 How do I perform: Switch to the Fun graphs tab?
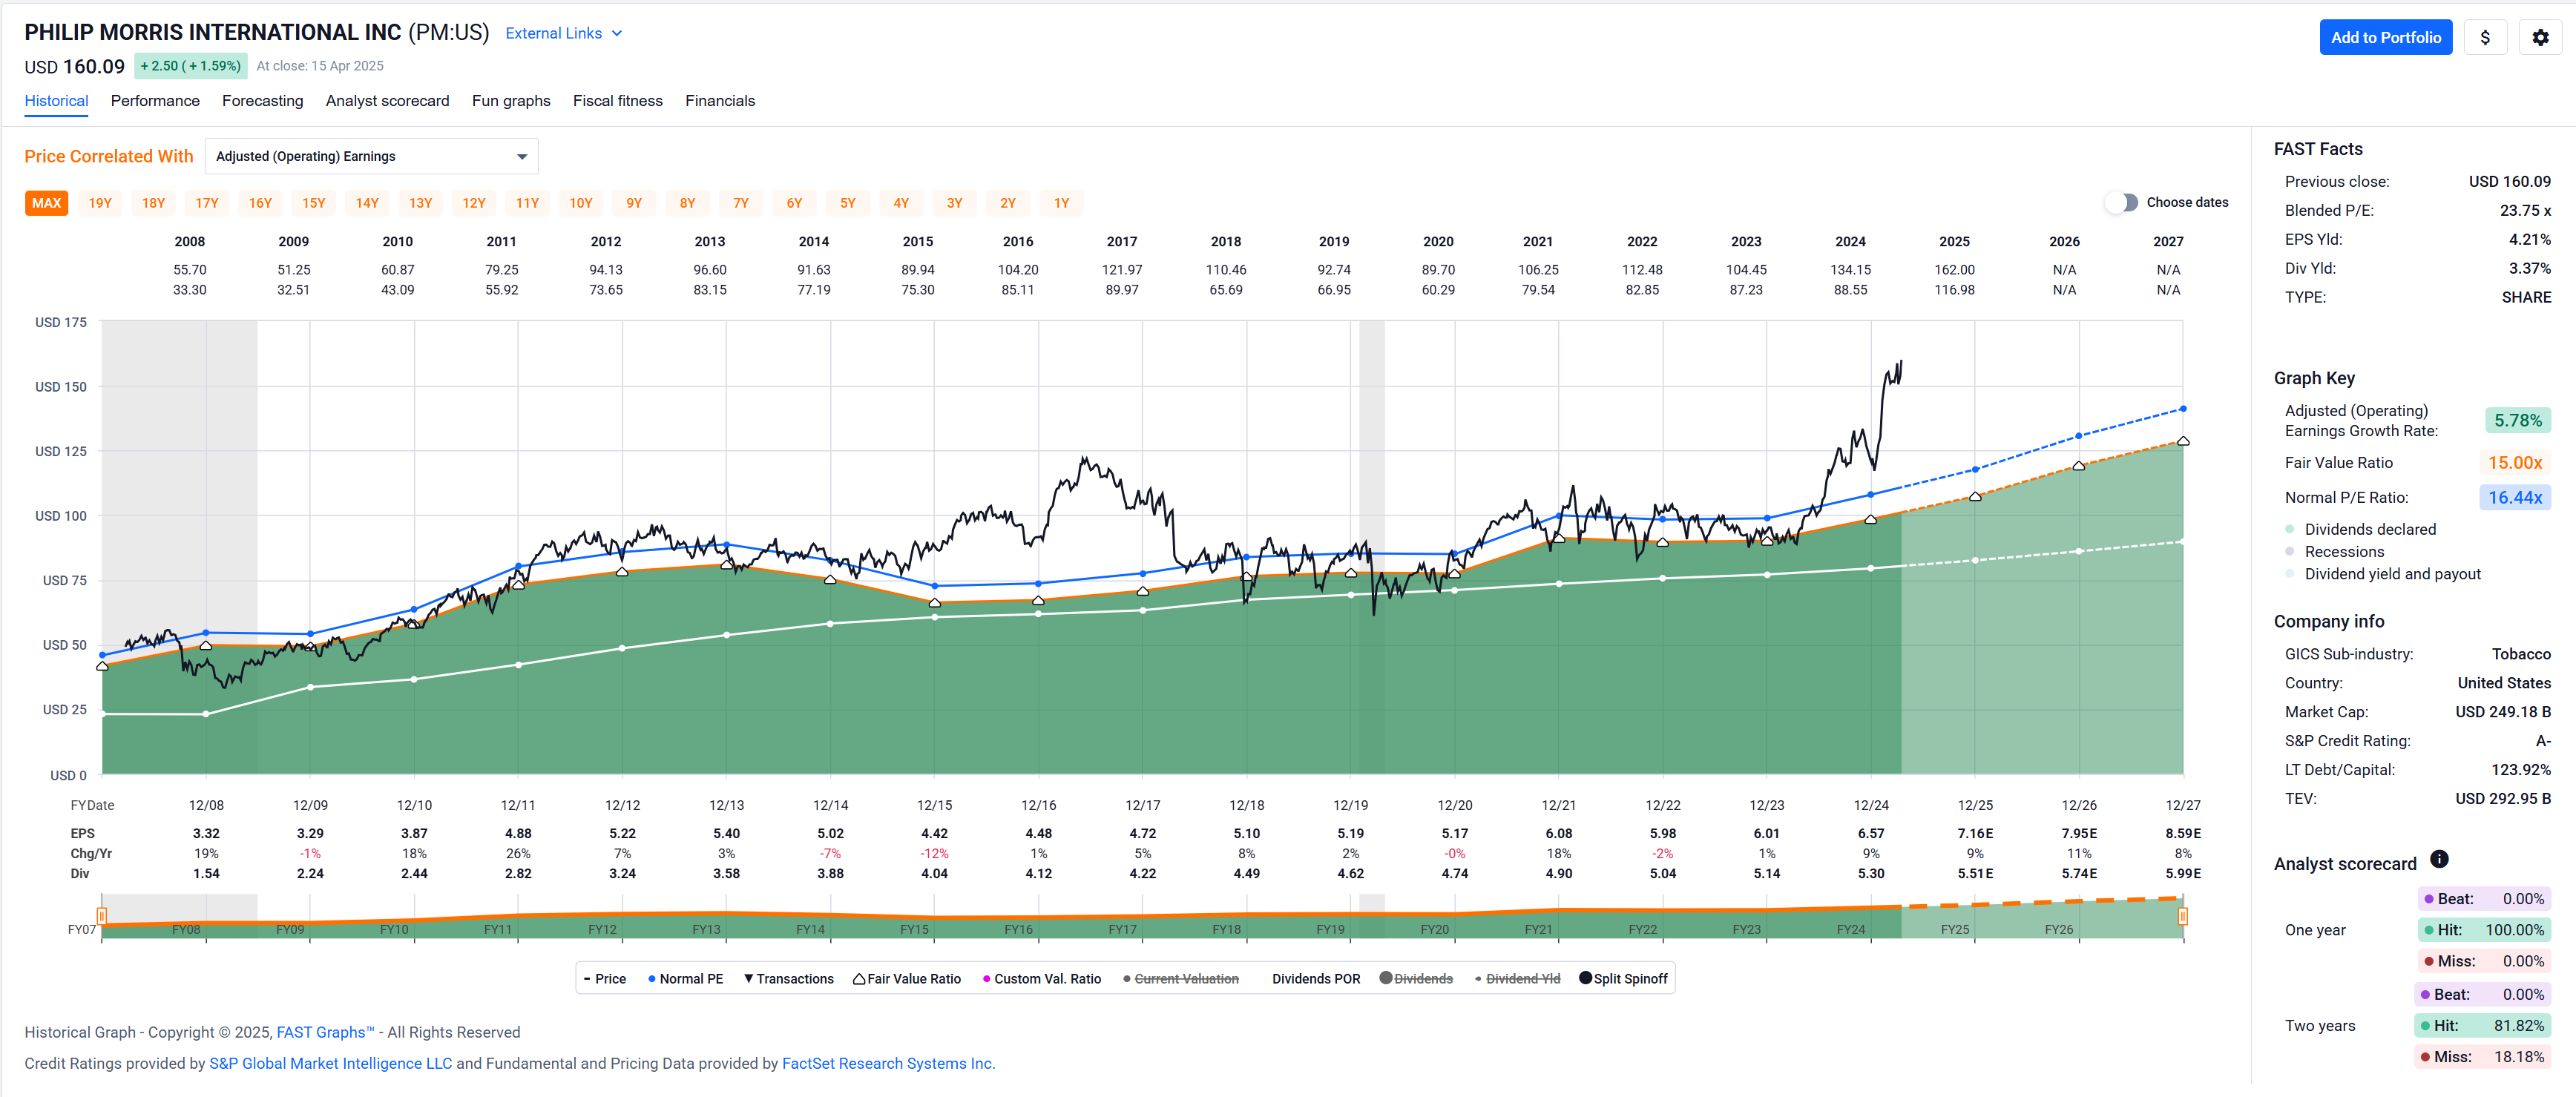pos(511,101)
